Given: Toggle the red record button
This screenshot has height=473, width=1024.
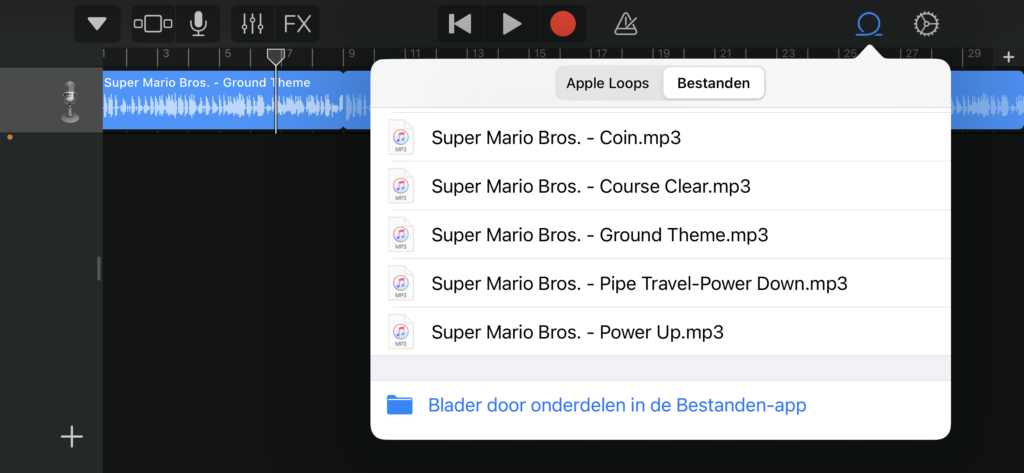Looking at the screenshot, I should (563, 24).
